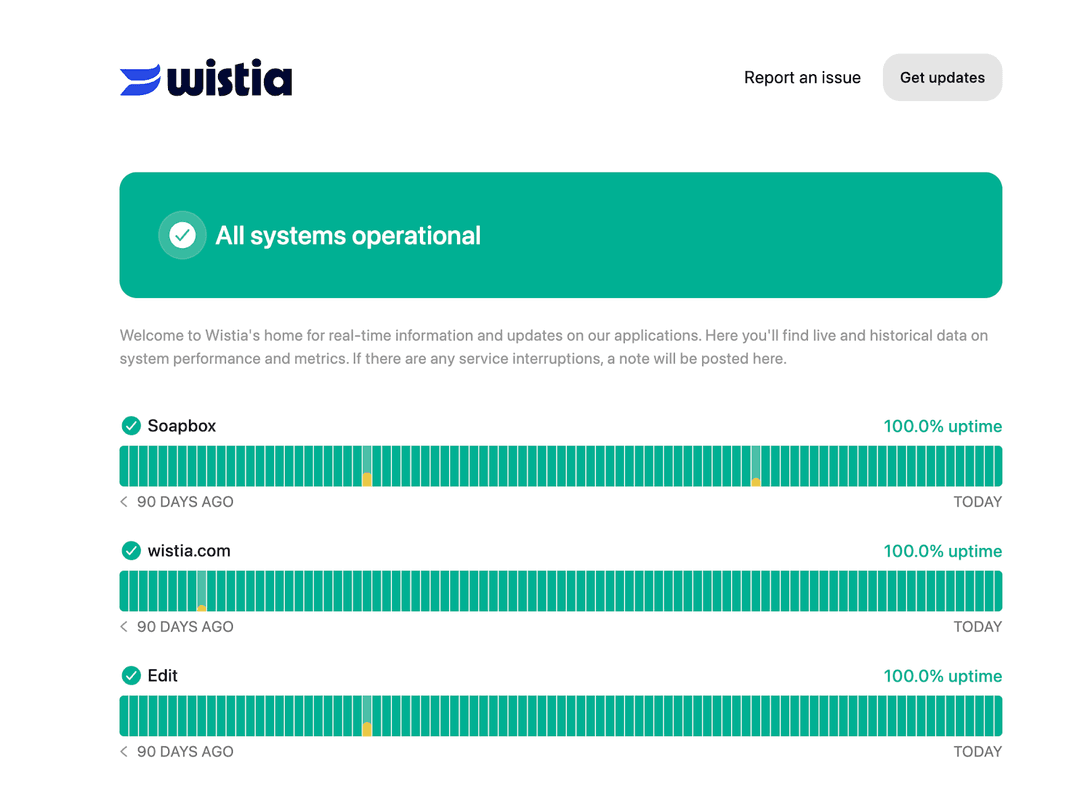Click the Wistia wave symbol in the logo

click(x=141, y=77)
